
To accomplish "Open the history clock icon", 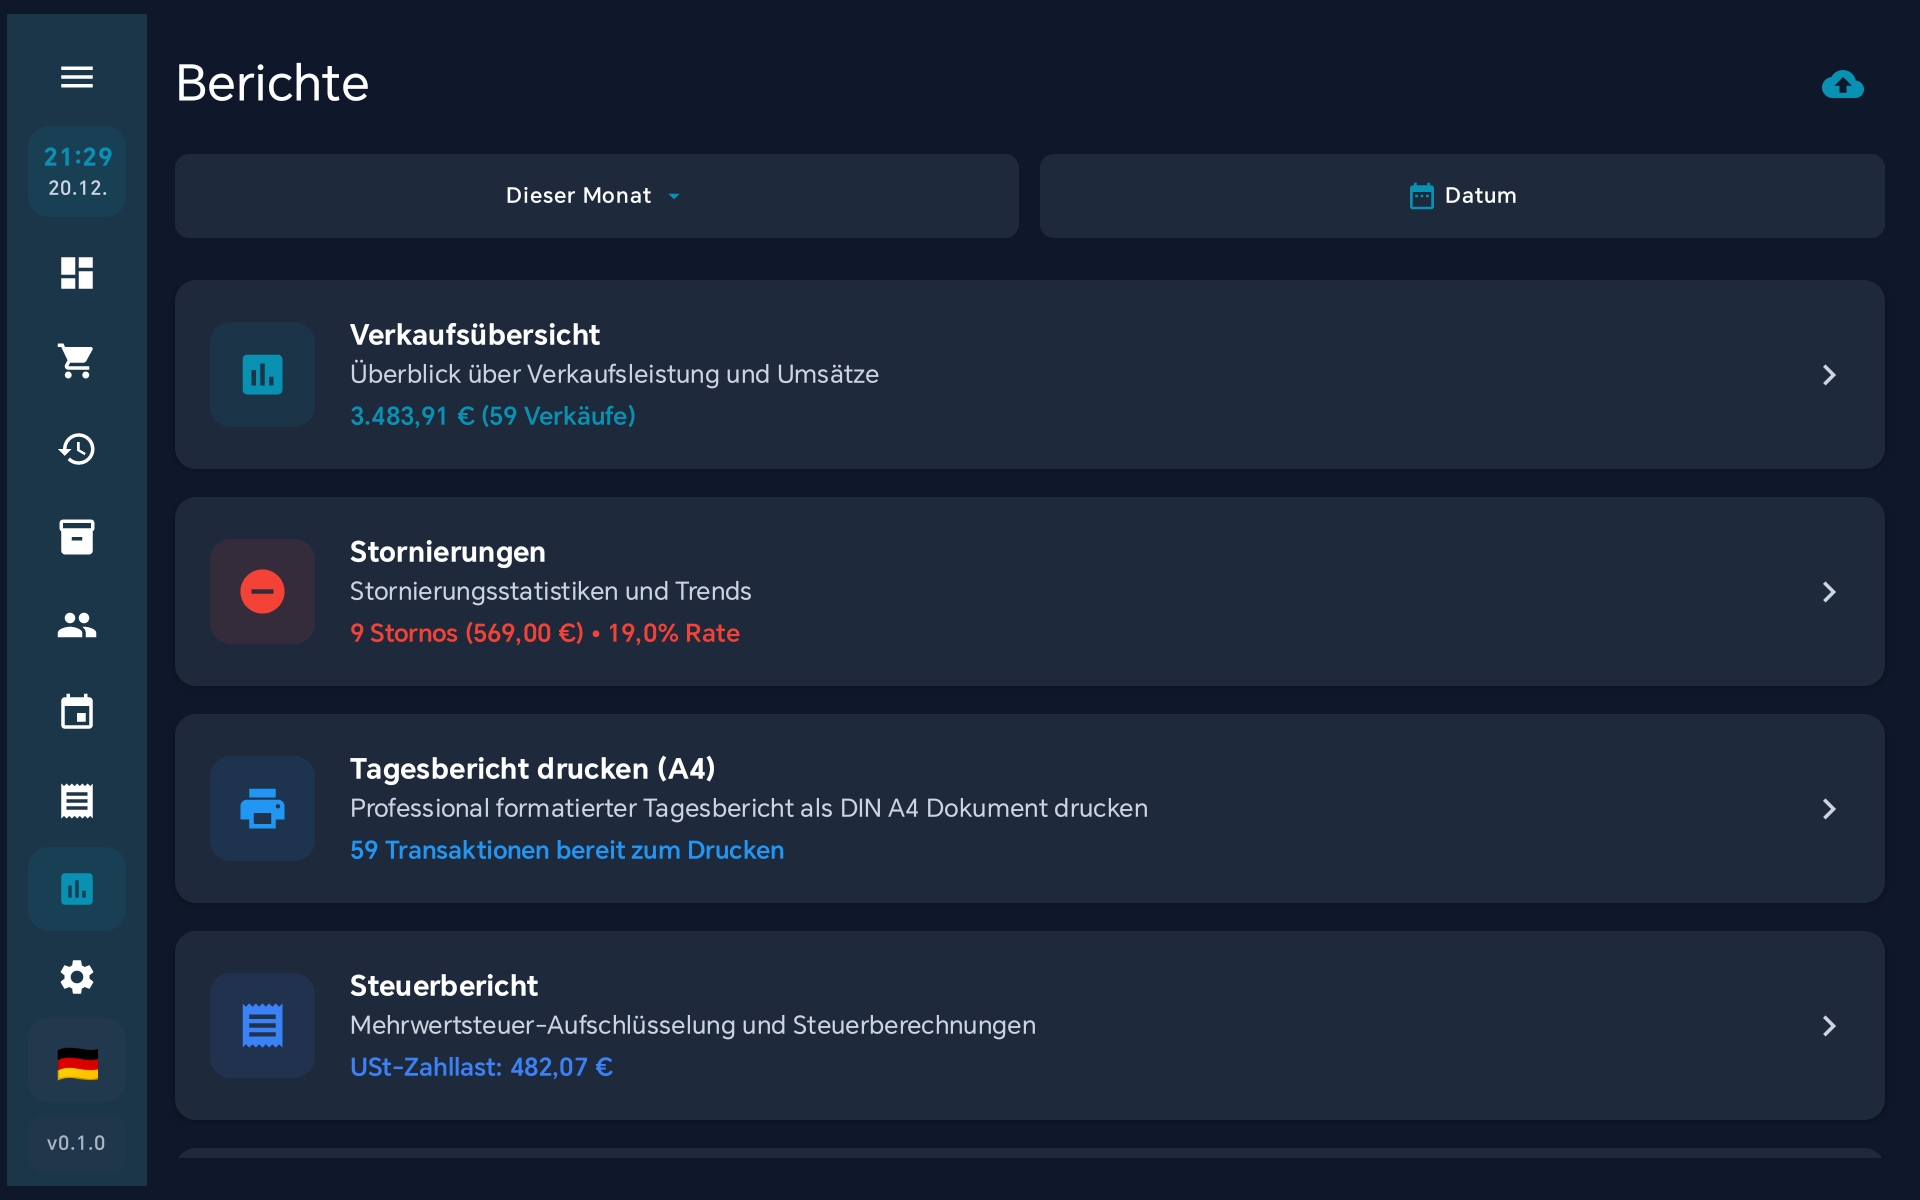I will 77,449.
